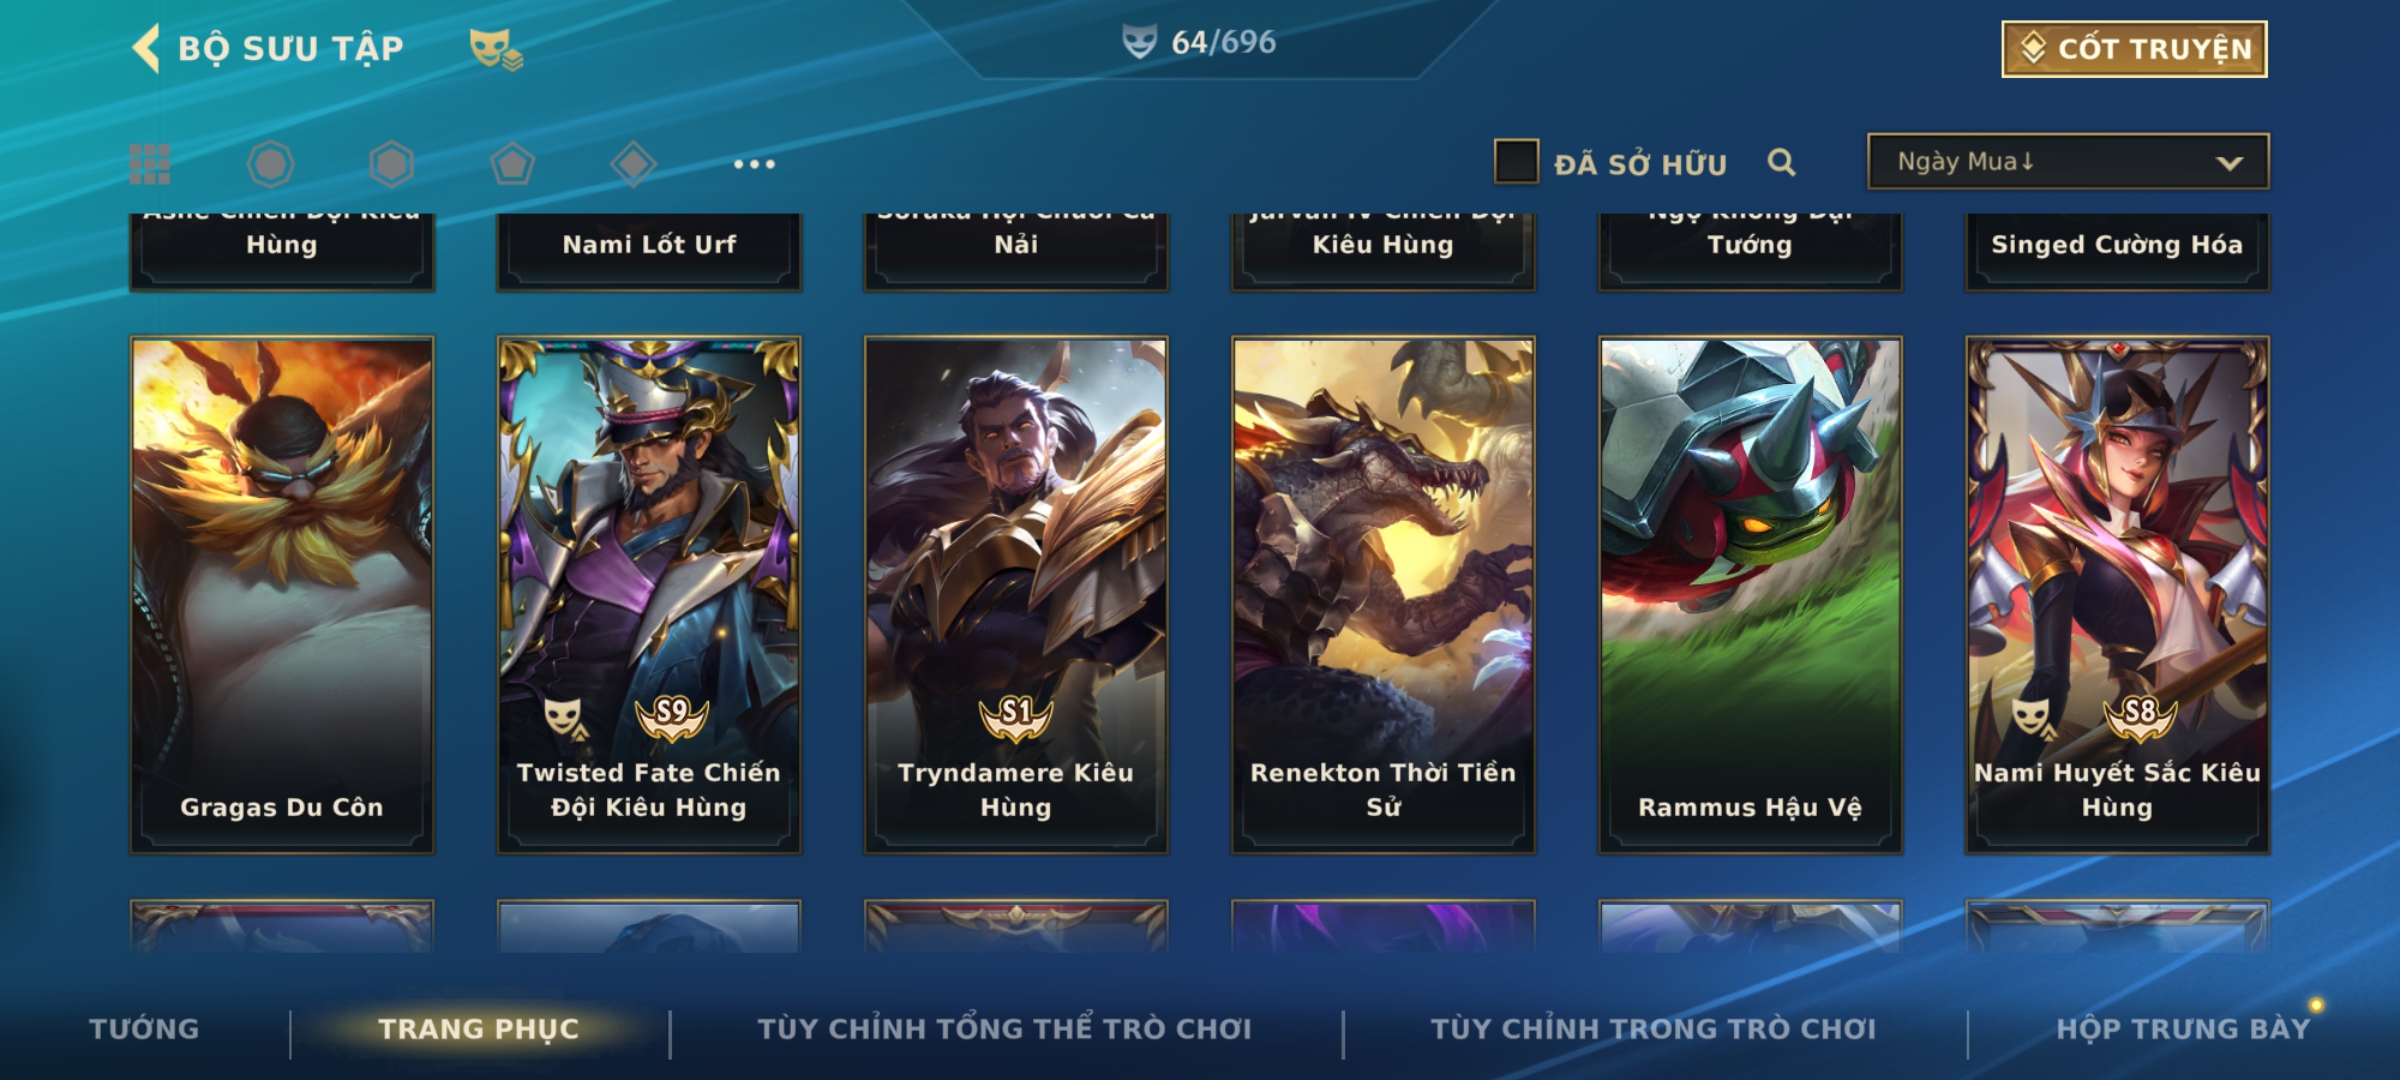The width and height of the screenshot is (2400, 1080).
Task: Open skin search with the magnifier icon
Action: (1781, 162)
